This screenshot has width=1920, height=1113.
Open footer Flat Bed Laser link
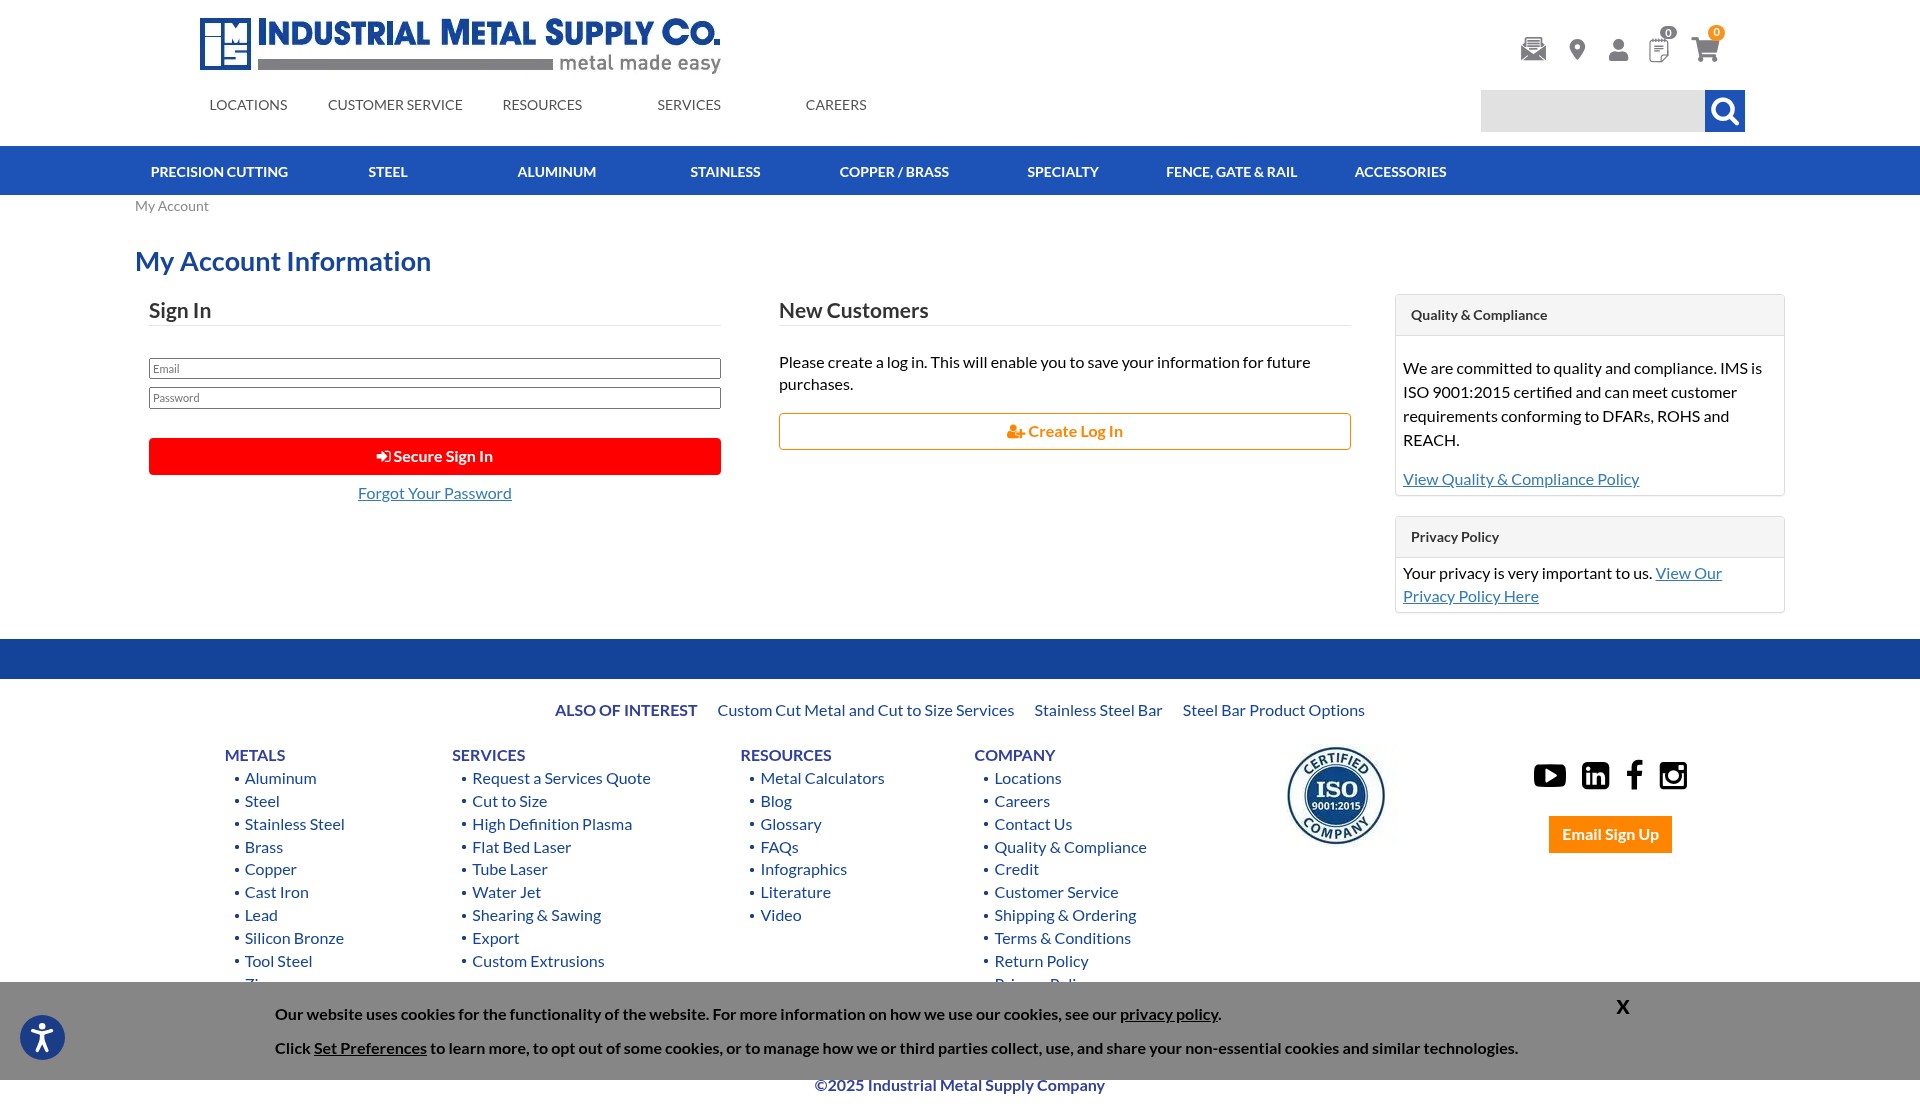point(522,848)
